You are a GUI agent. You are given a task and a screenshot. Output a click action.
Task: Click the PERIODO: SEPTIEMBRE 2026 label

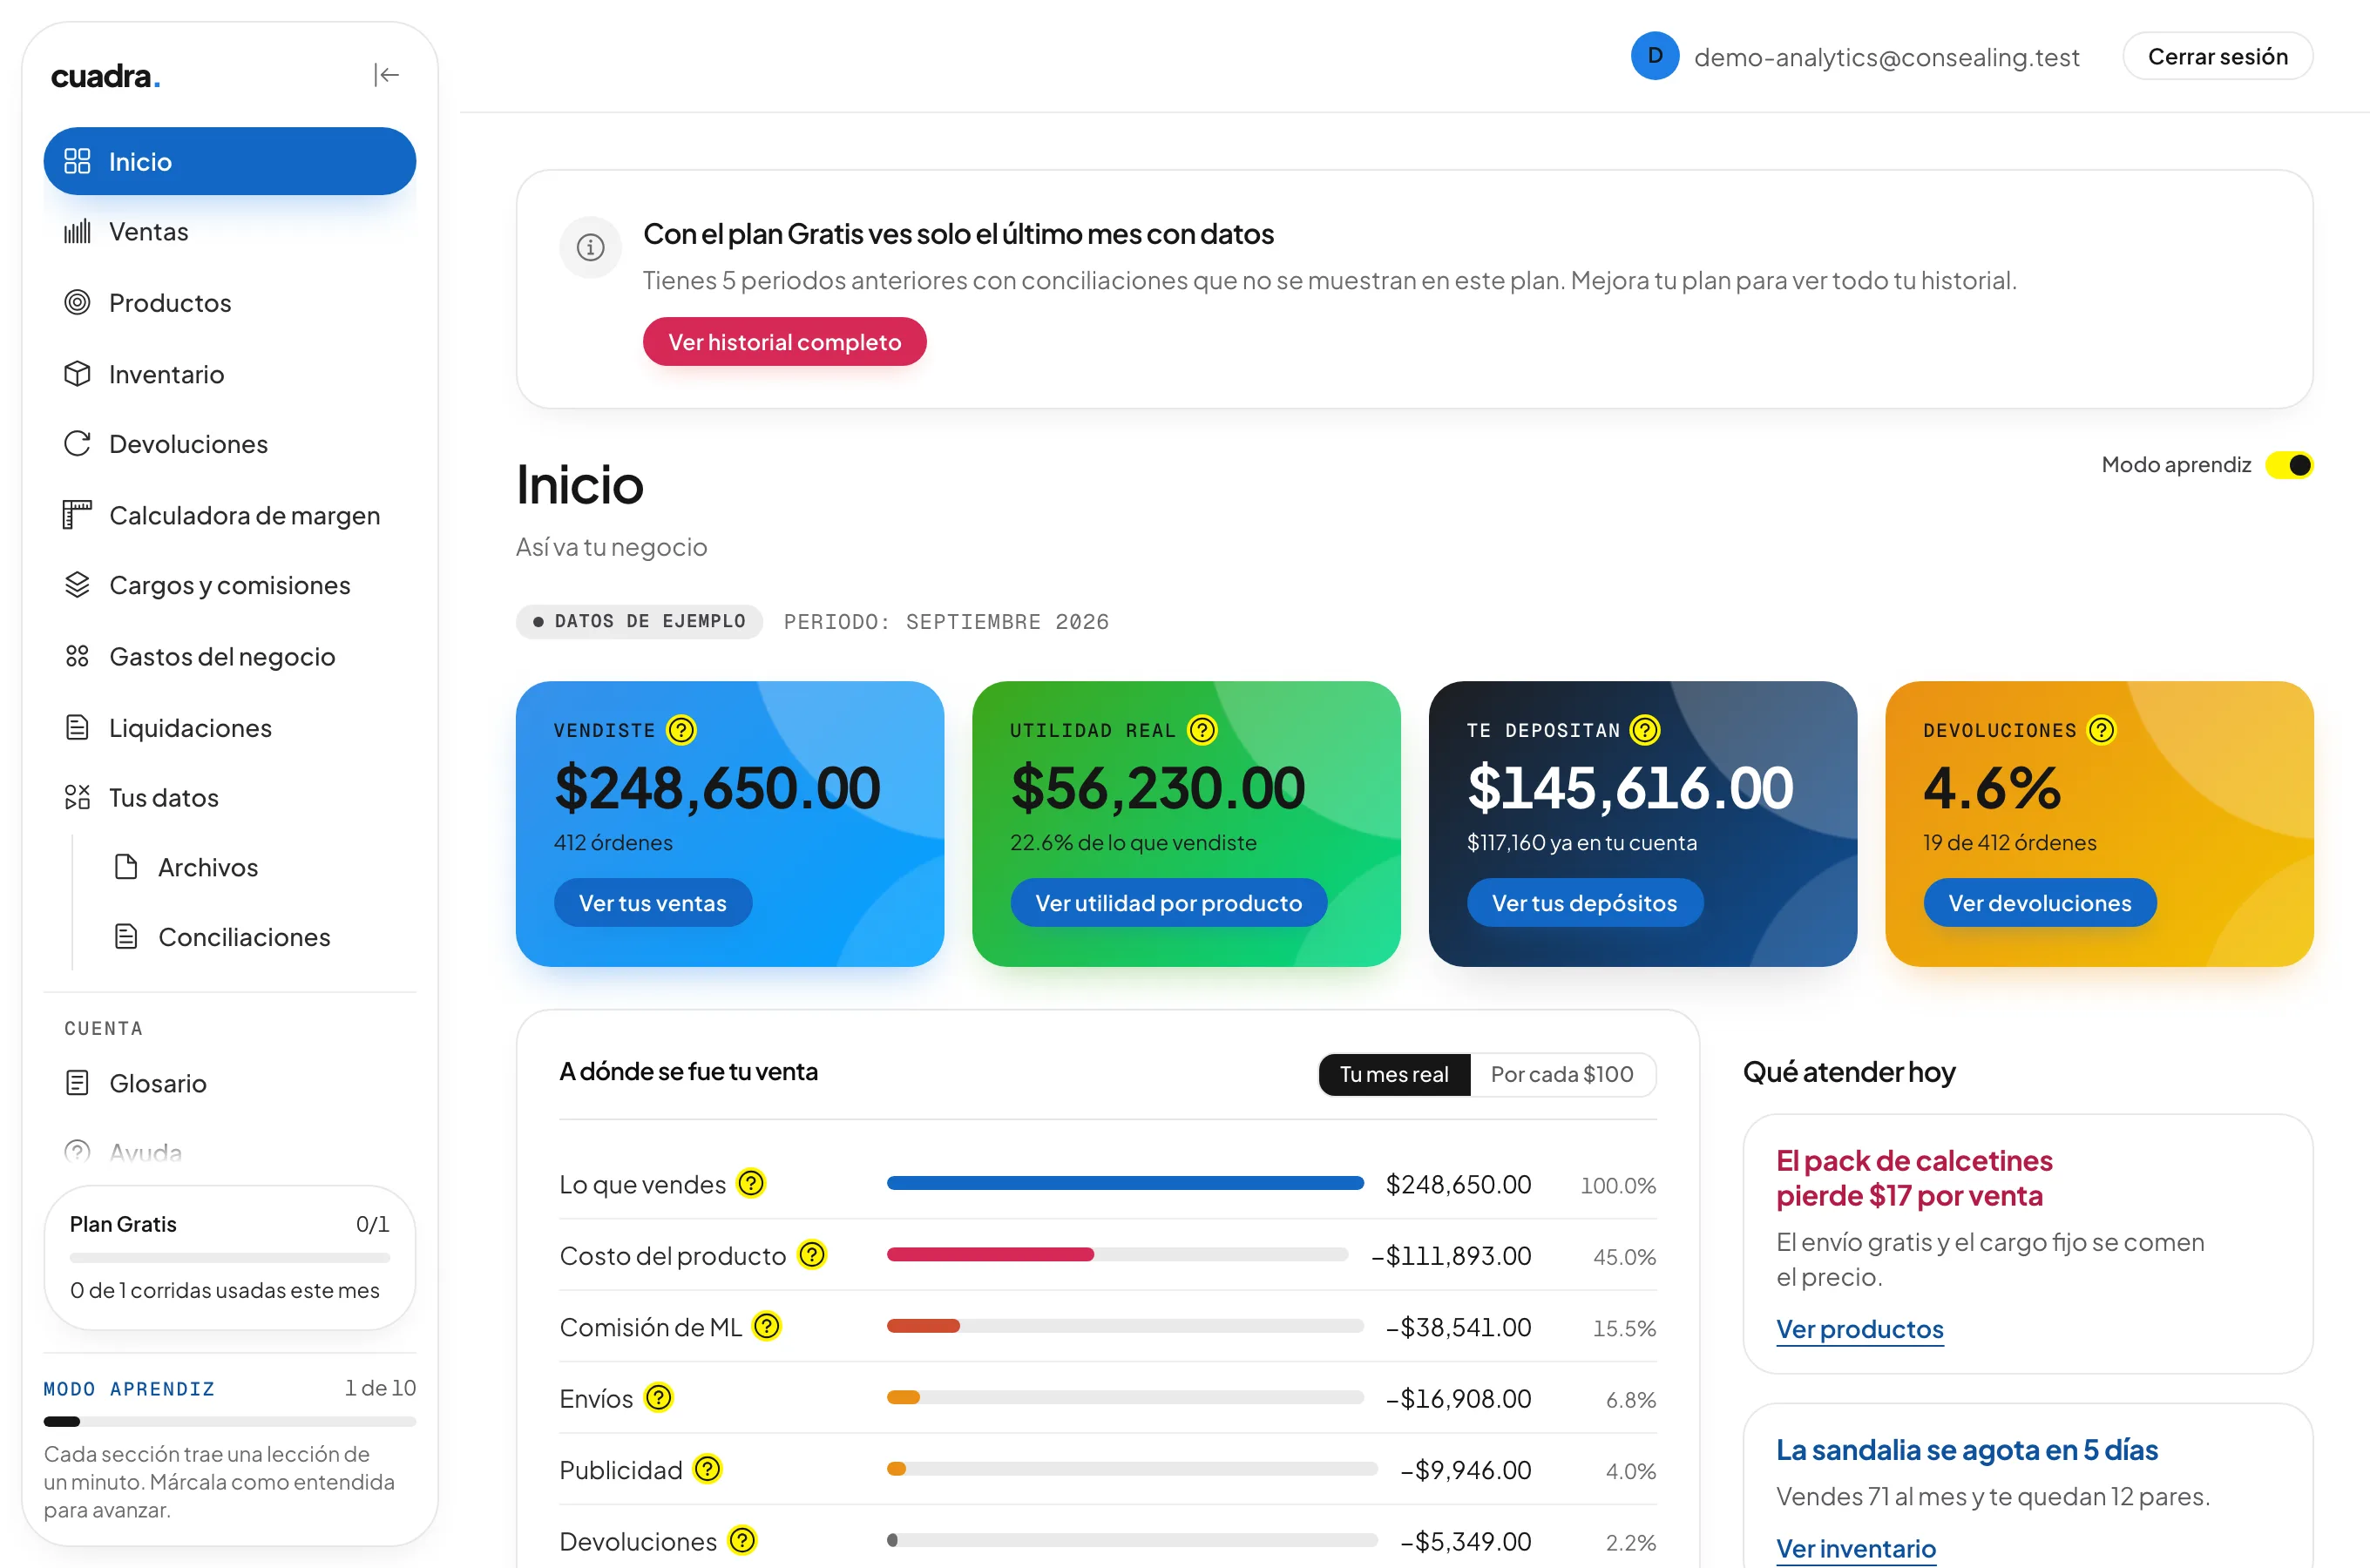click(x=946, y=622)
